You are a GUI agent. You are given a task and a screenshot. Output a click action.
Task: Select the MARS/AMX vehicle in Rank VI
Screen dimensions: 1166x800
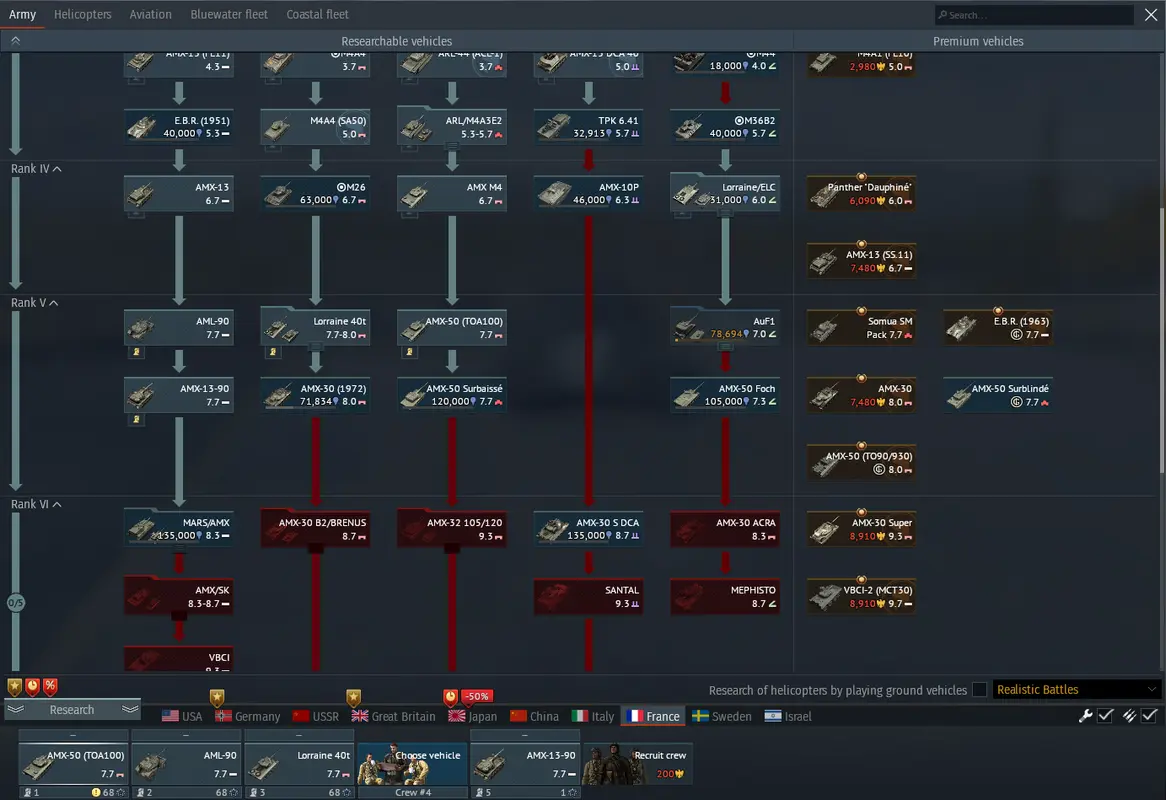[x=179, y=529]
